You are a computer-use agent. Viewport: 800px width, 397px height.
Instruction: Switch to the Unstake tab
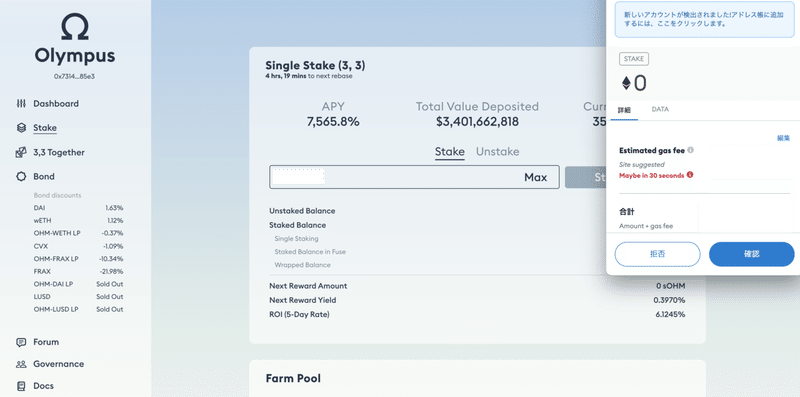(x=497, y=152)
